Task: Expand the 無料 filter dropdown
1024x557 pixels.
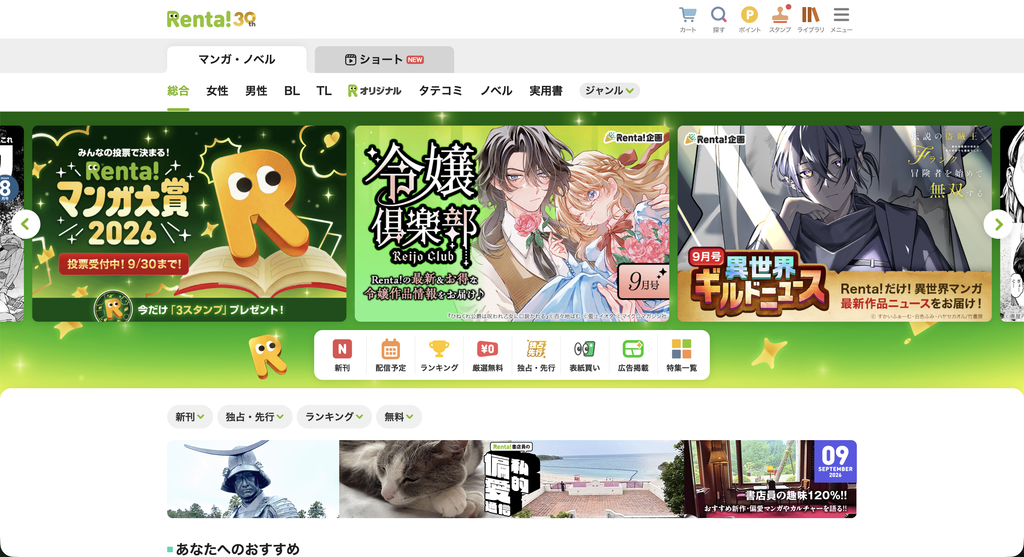Action: [x=399, y=417]
